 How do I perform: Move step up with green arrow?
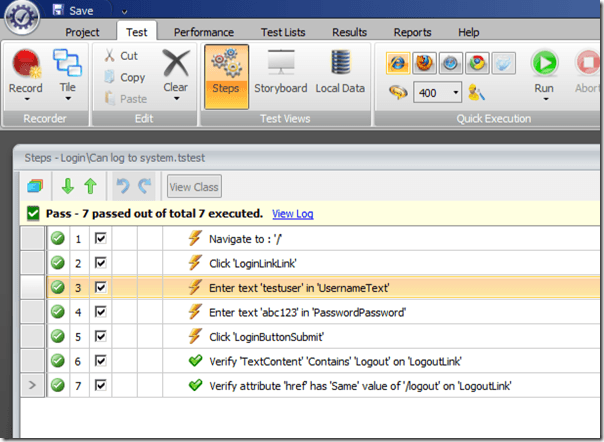tap(89, 186)
